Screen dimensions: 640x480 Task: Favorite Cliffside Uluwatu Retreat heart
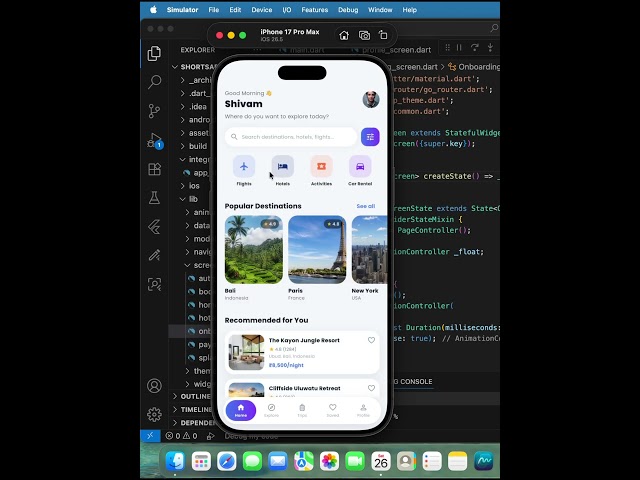[x=371, y=388]
